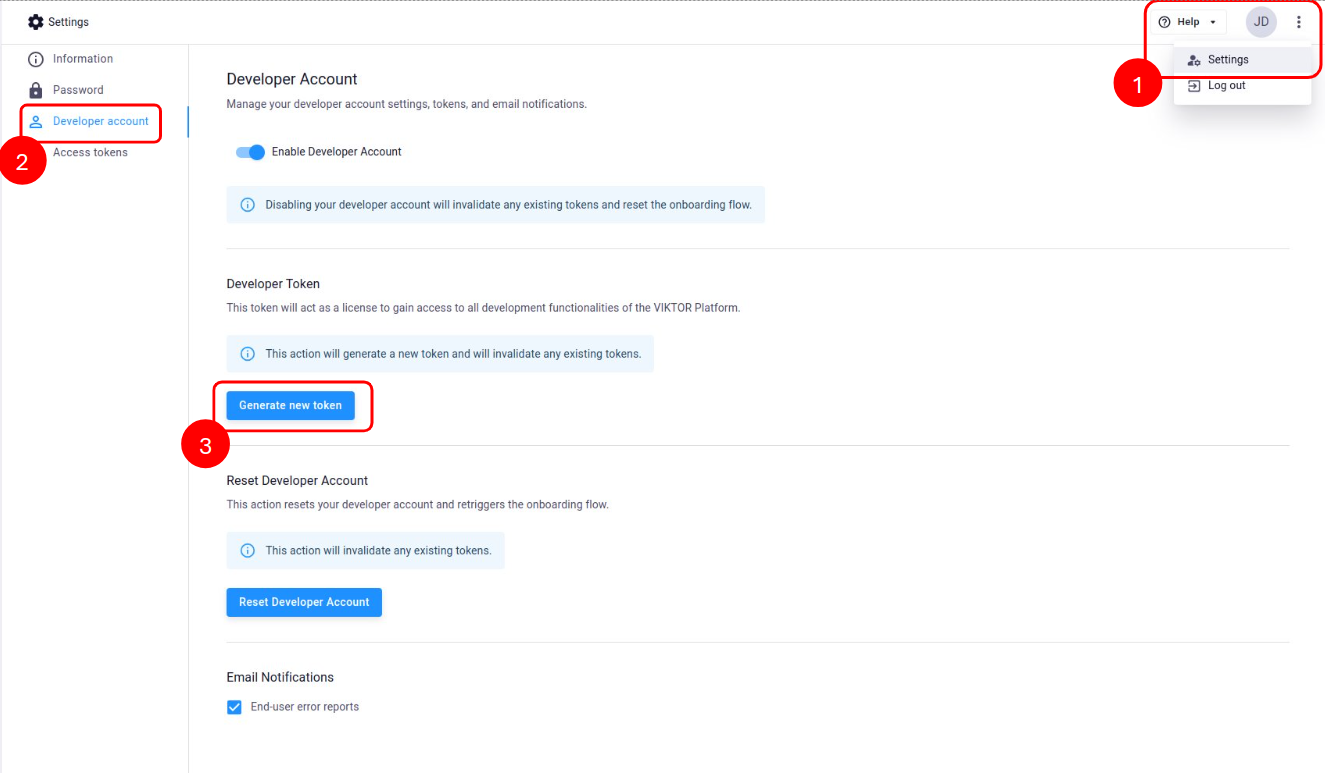Select Settings from the user menu

click(x=1228, y=60)
